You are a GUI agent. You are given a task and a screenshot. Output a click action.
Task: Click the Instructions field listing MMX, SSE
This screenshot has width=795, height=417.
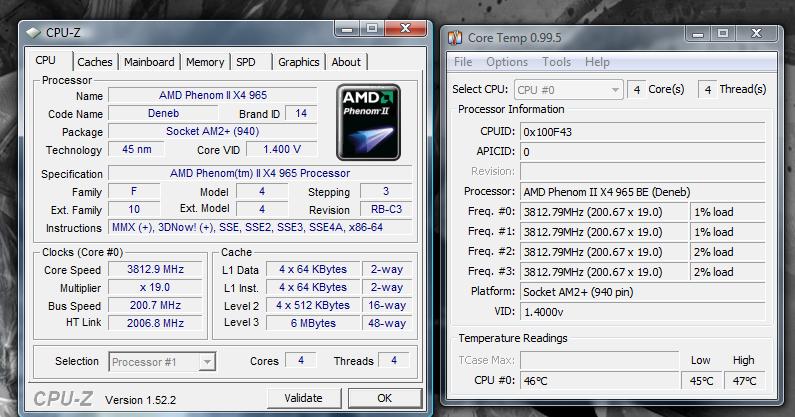coord(260,227)
